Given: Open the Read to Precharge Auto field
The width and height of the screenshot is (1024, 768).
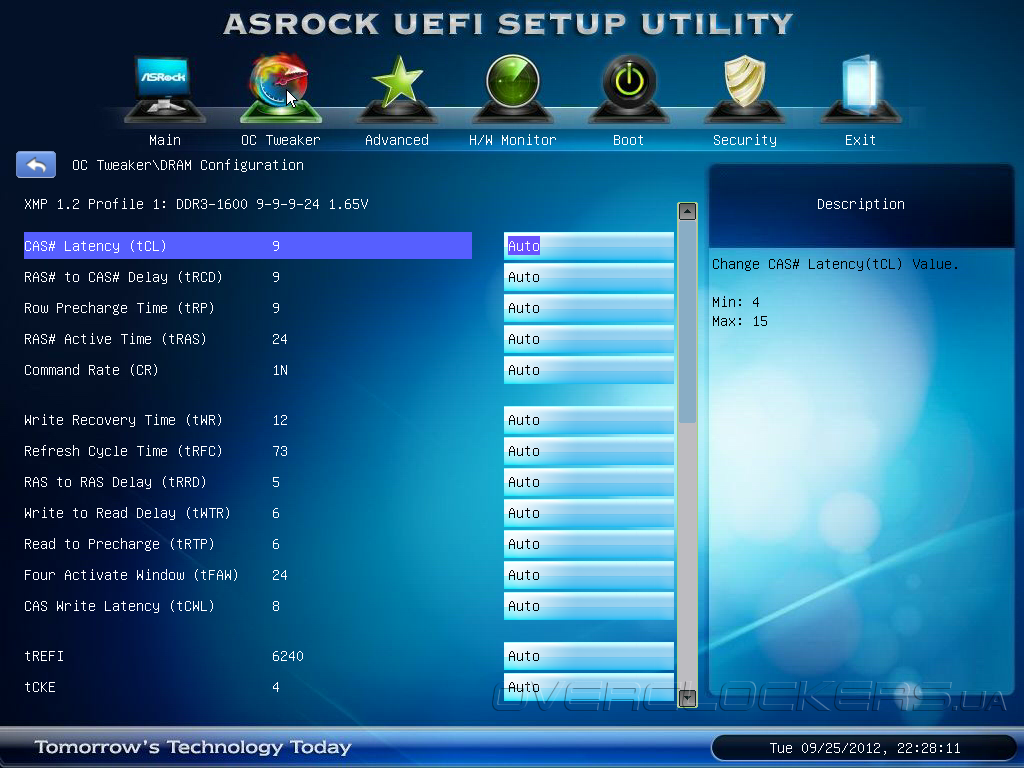Looking at the screenshot, I should pos(588,544).
